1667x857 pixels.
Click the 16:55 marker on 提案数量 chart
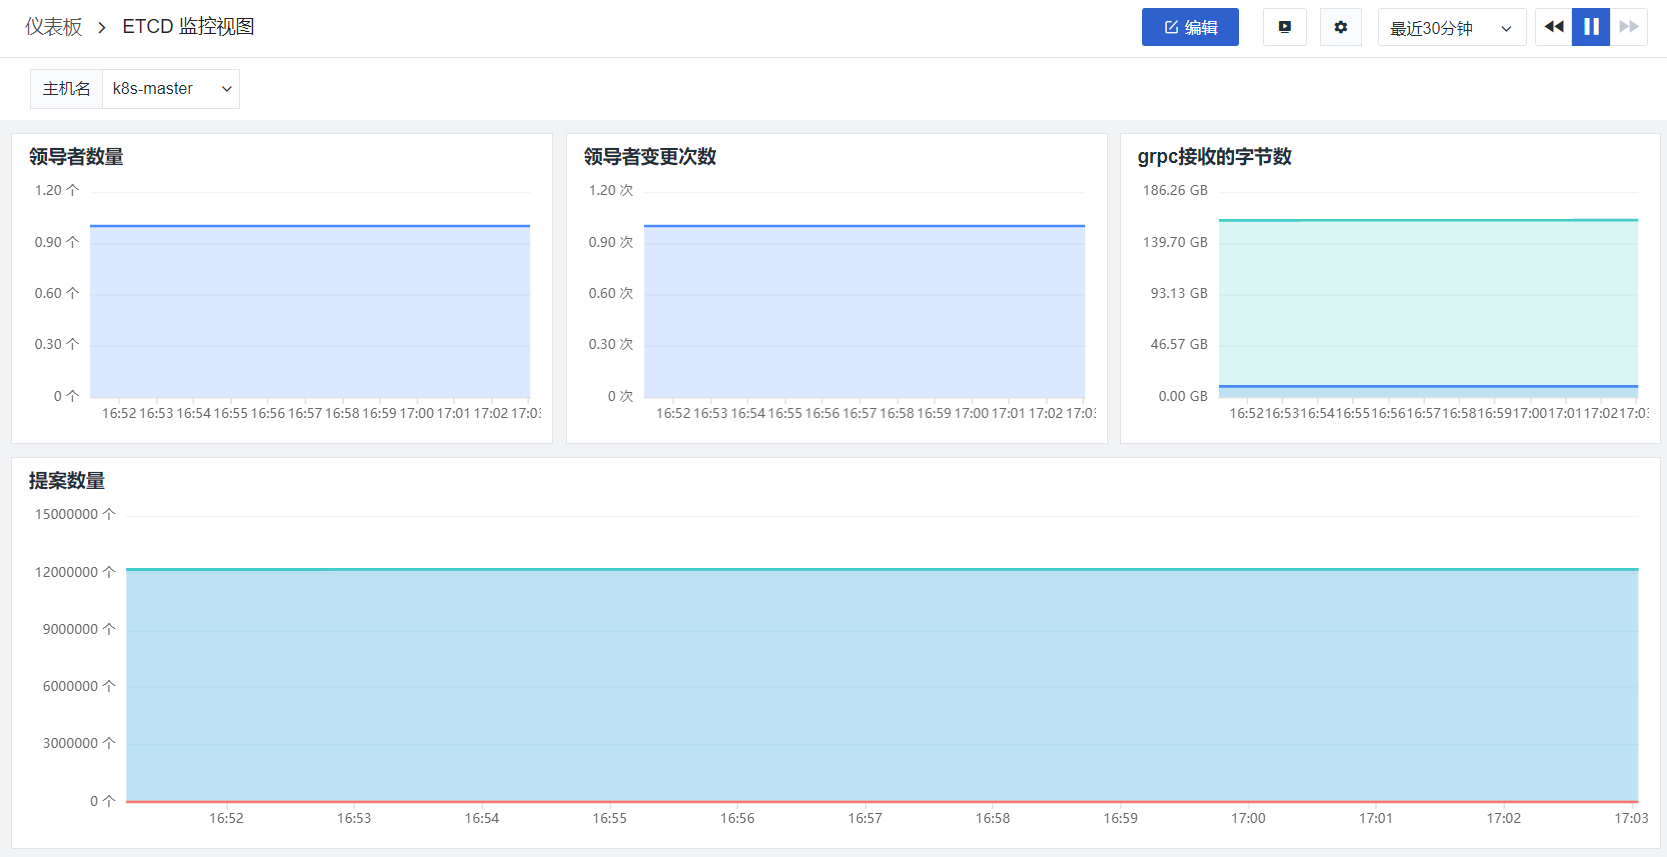tap(609, 818)
